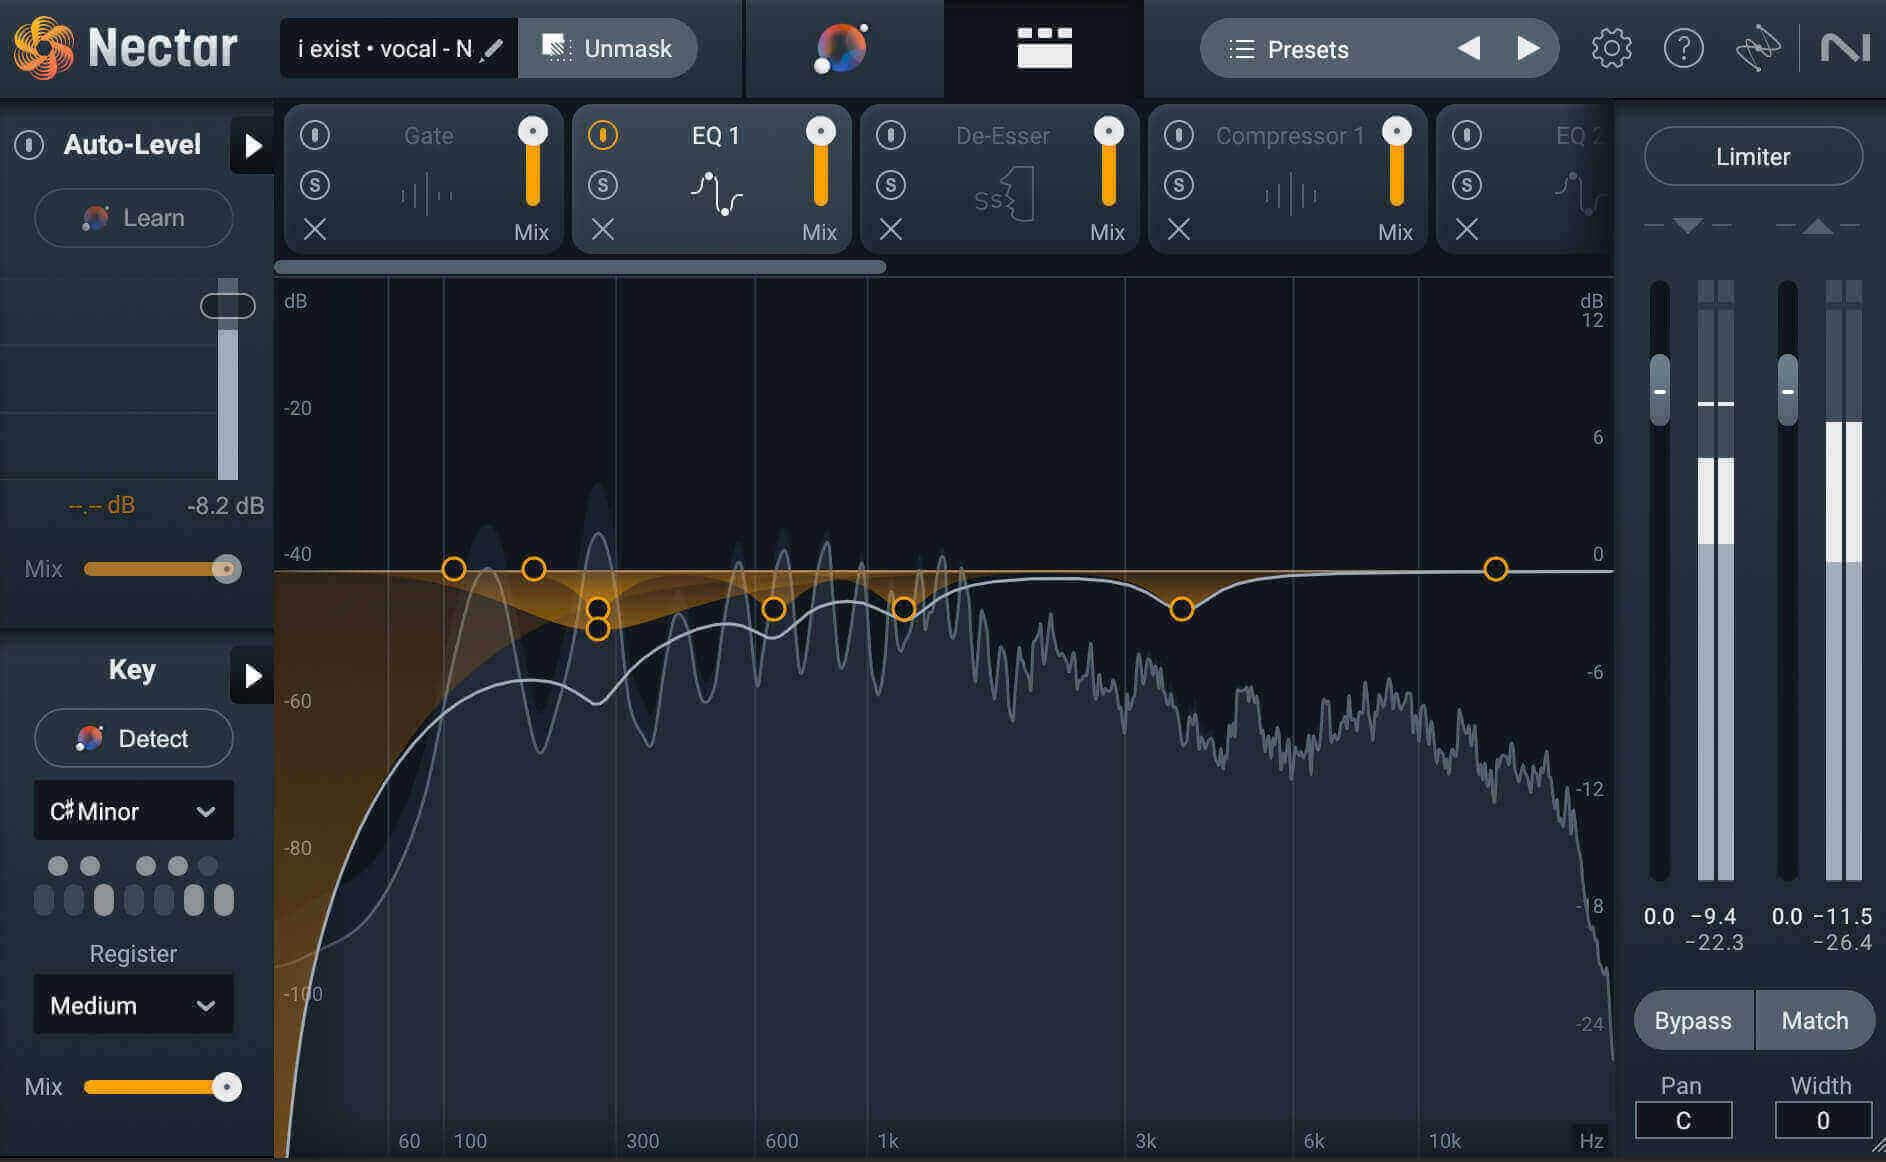Click the Native Instruments logo
This screenshot has width=1886, height=1162.
1845,48
